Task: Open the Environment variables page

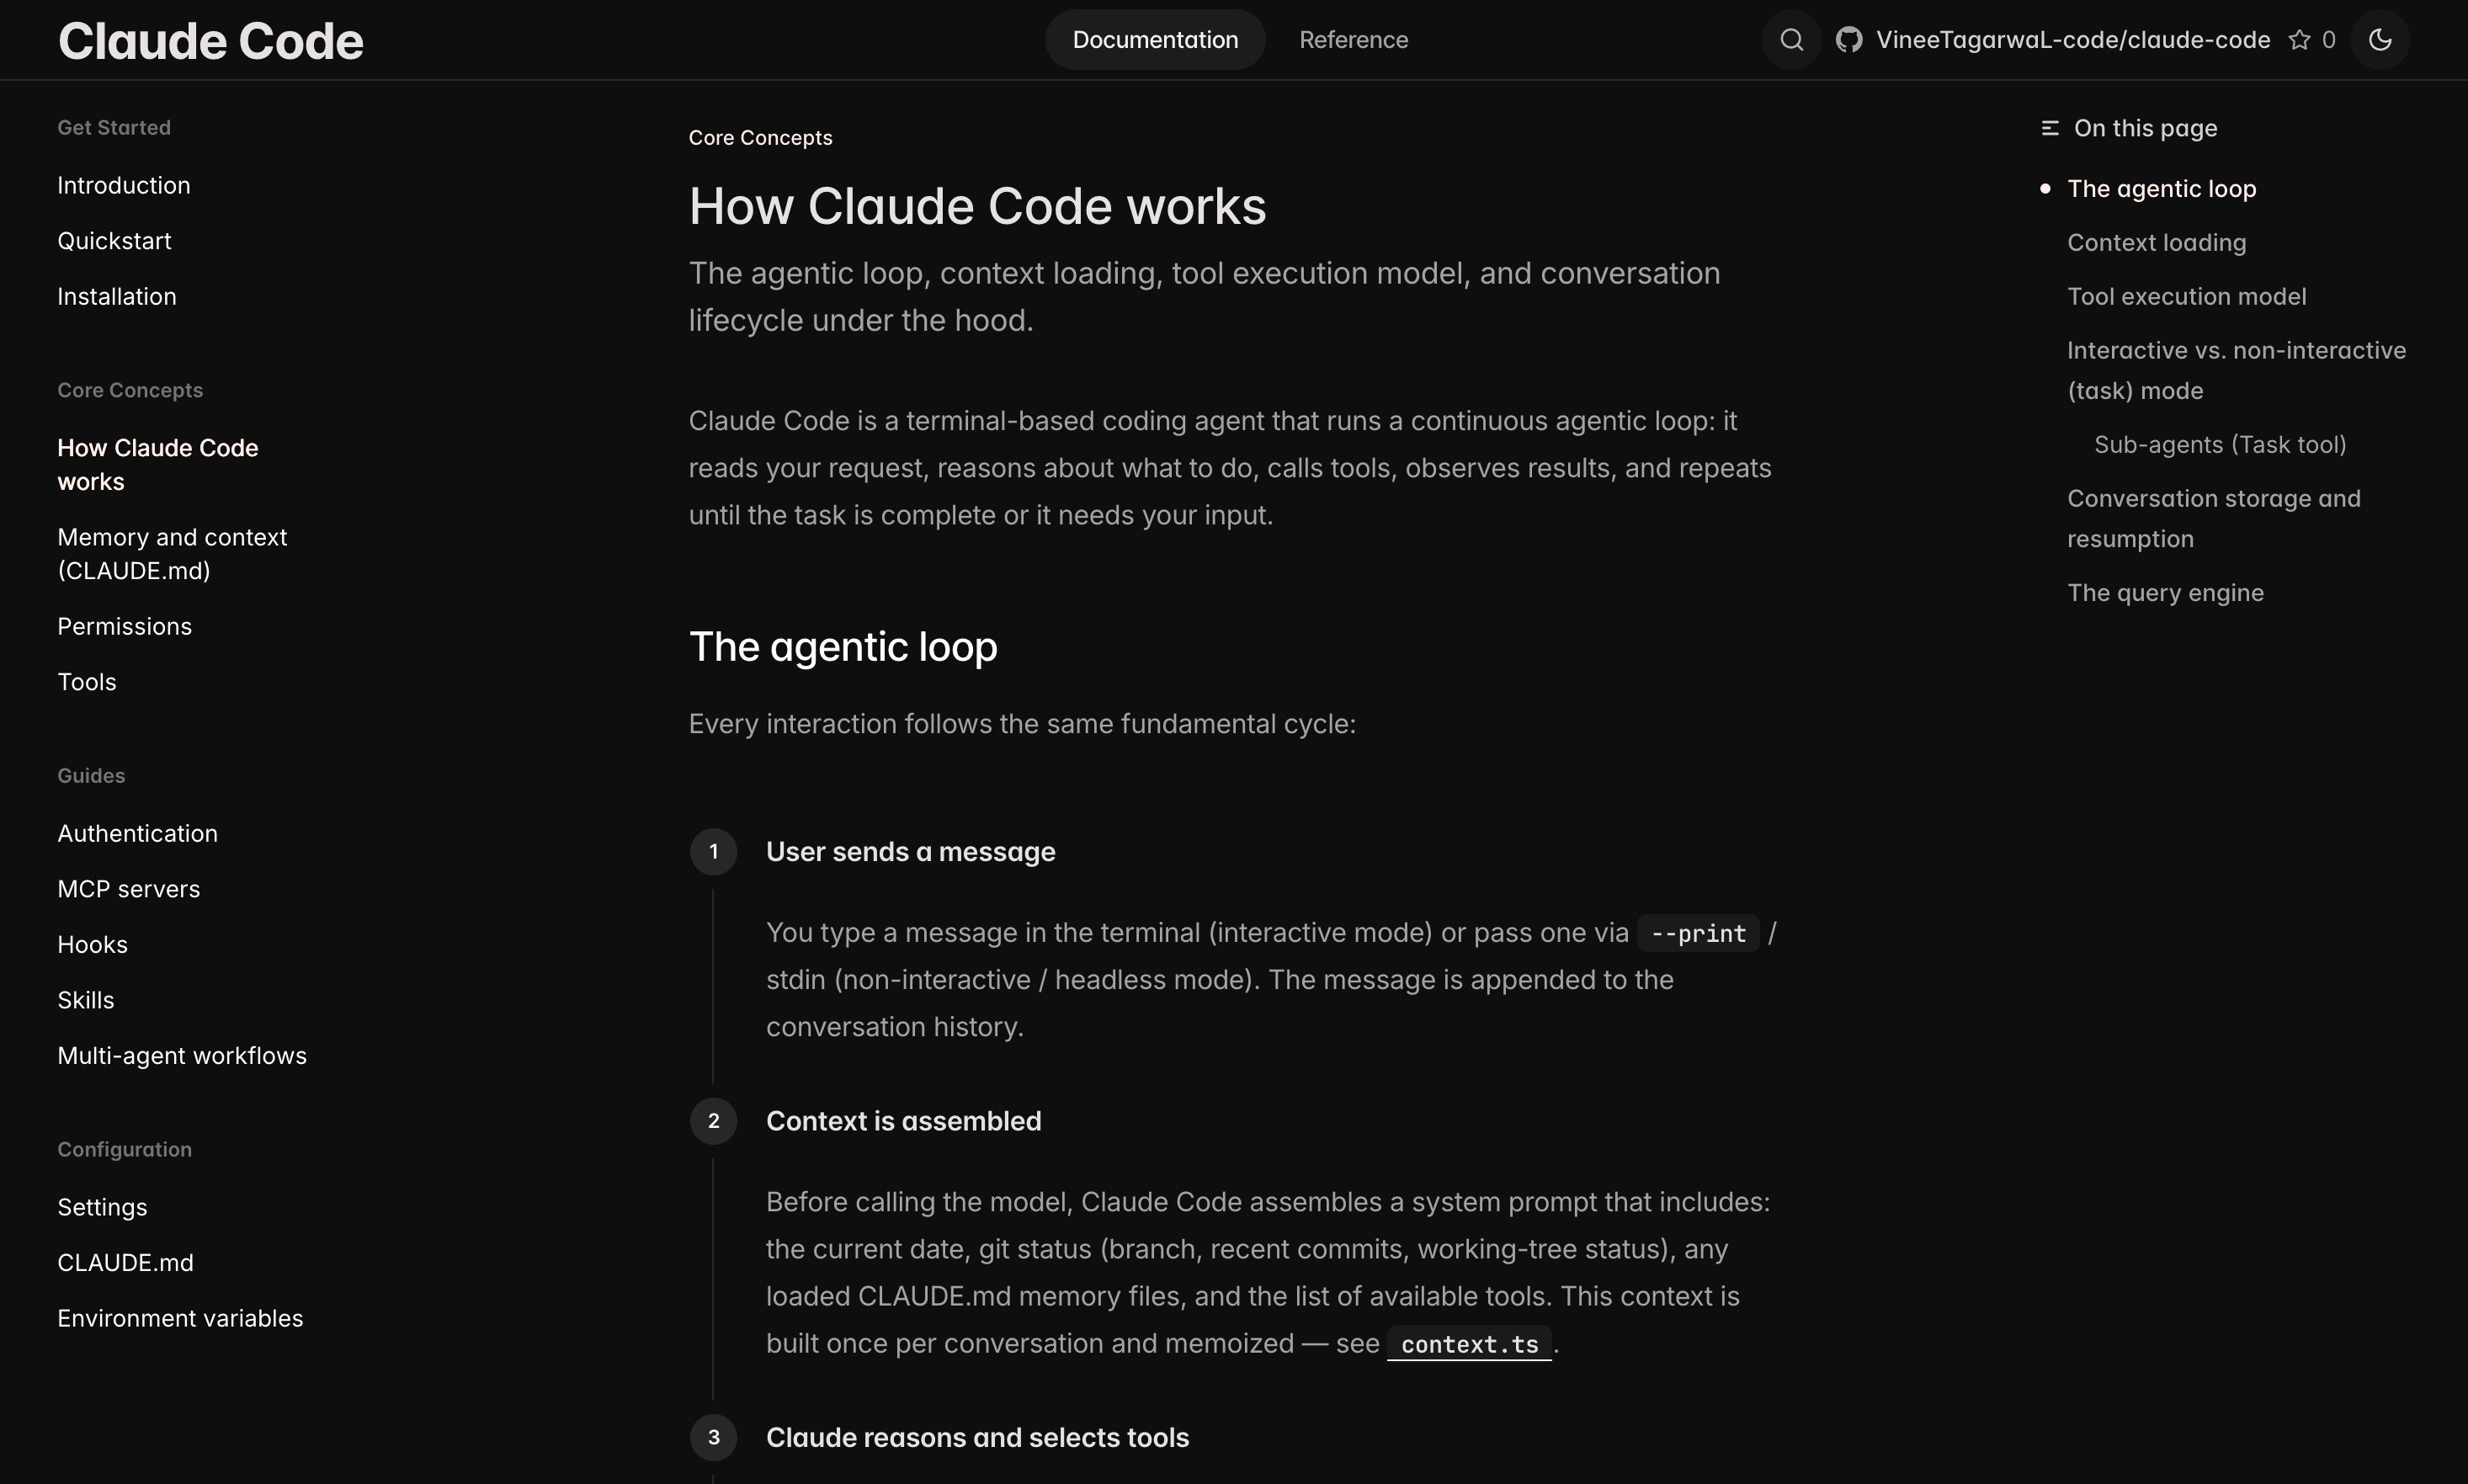Action: [x=180, y=1319]
